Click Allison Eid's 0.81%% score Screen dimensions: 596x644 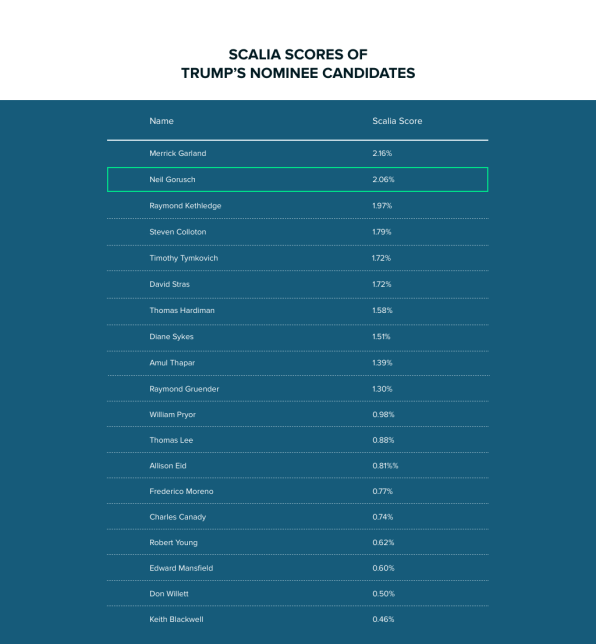(385, 466)
